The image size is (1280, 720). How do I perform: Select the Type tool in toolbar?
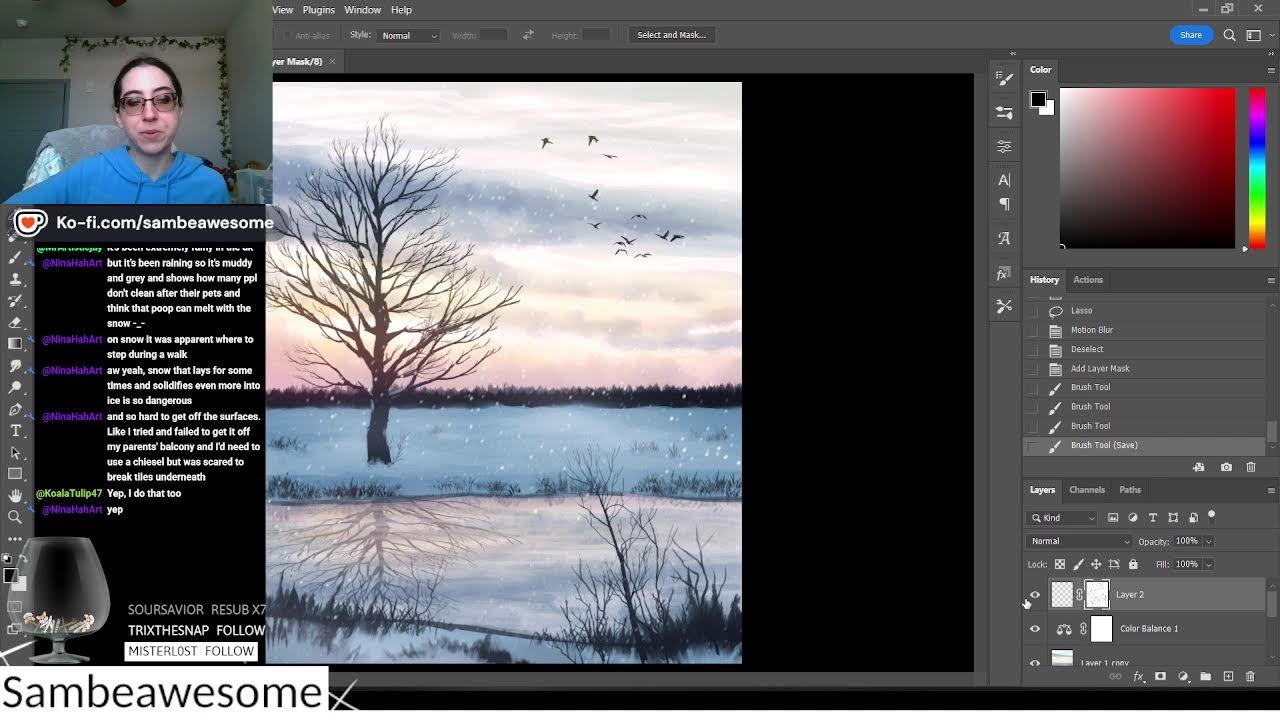point(15,431)
